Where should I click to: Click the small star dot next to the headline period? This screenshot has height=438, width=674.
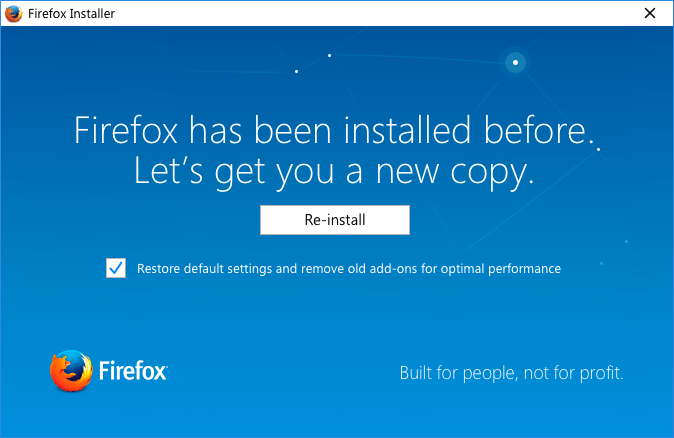pos(598,149)
